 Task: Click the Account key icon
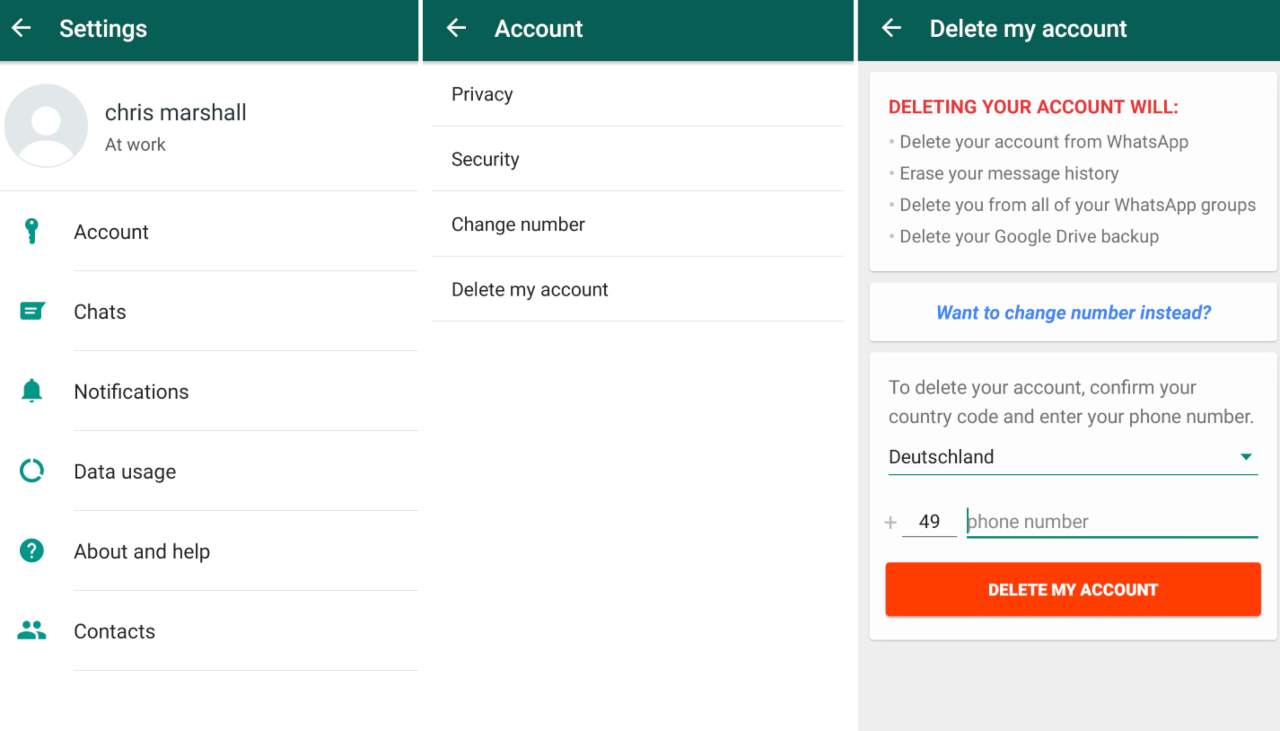32,231
